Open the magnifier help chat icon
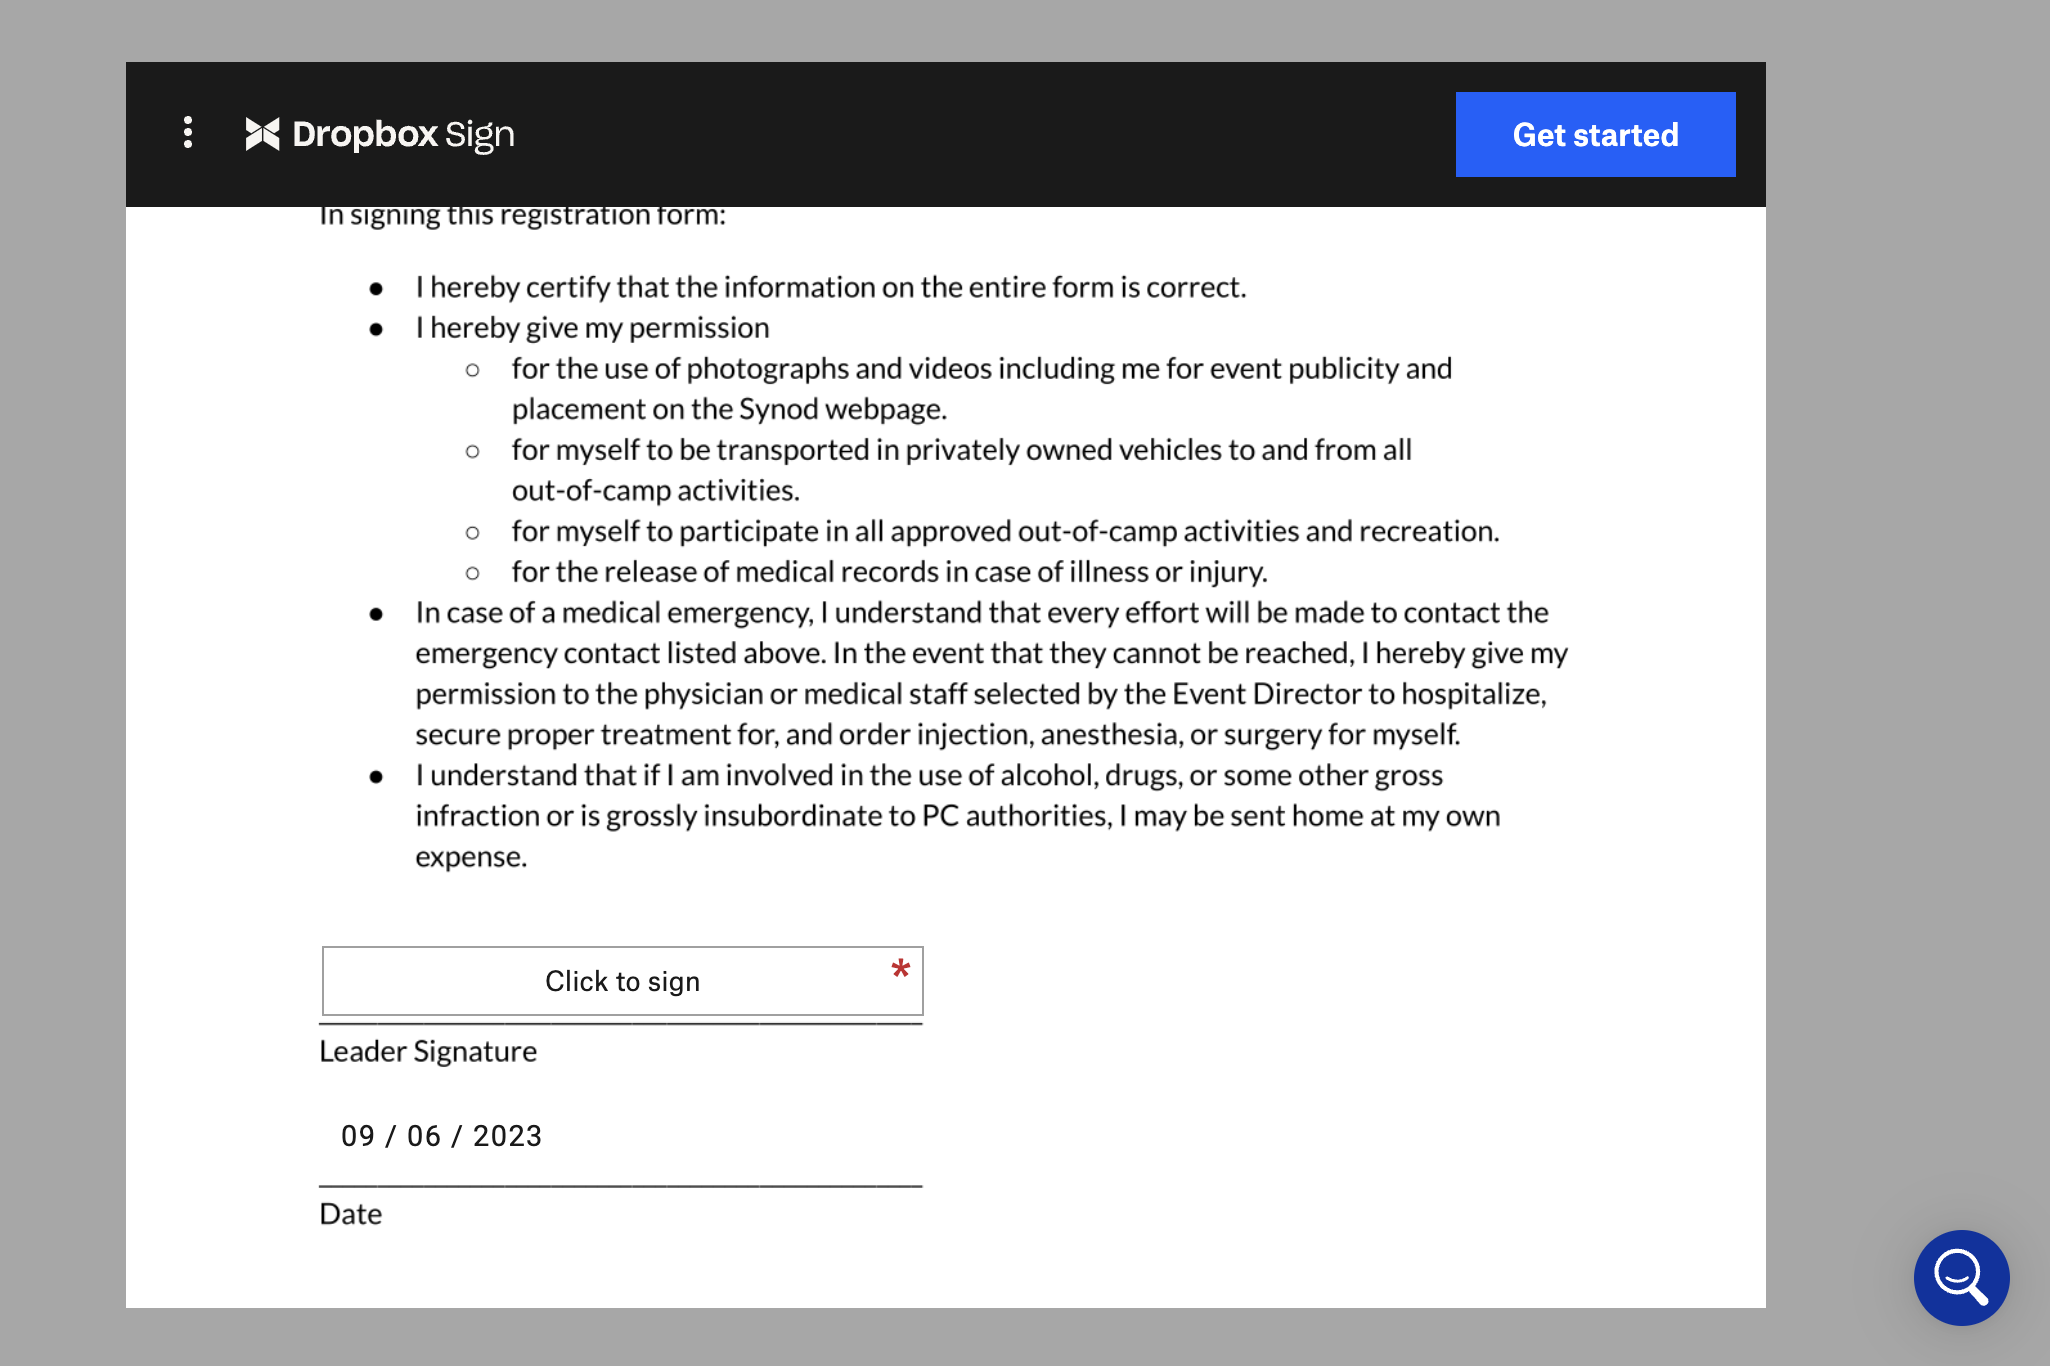The height and width of the screenshot is (1366, 2050). pyautogui.click(x=1961, y=1277)
